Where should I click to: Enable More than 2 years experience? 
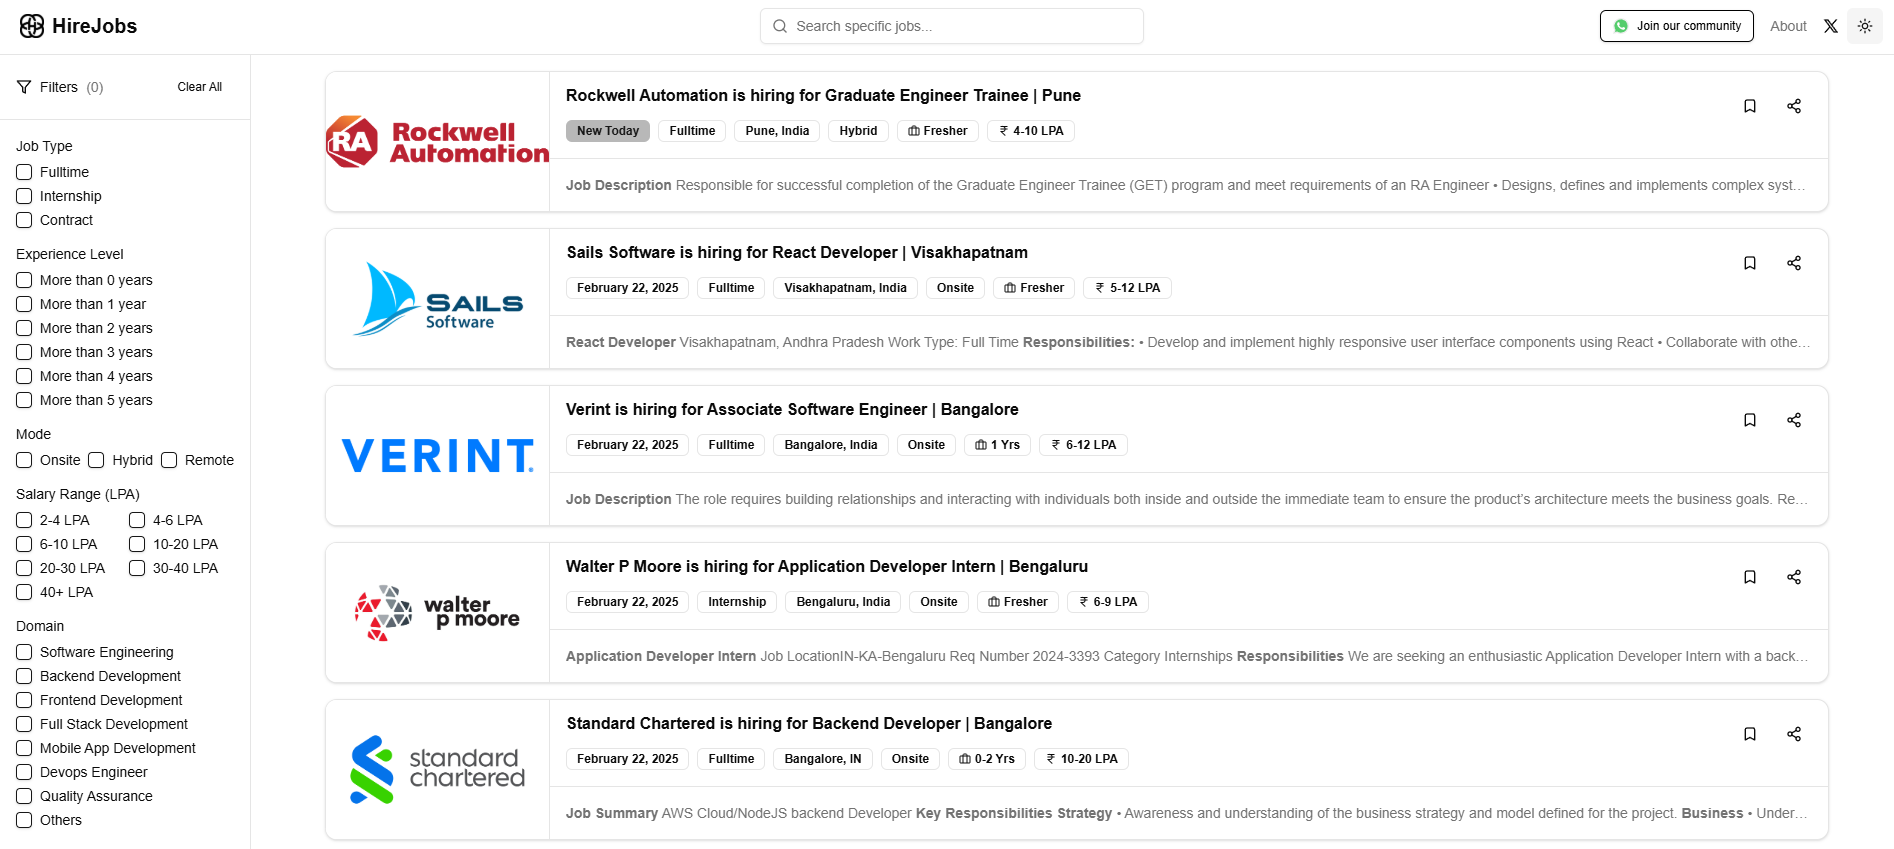[24, 328]
